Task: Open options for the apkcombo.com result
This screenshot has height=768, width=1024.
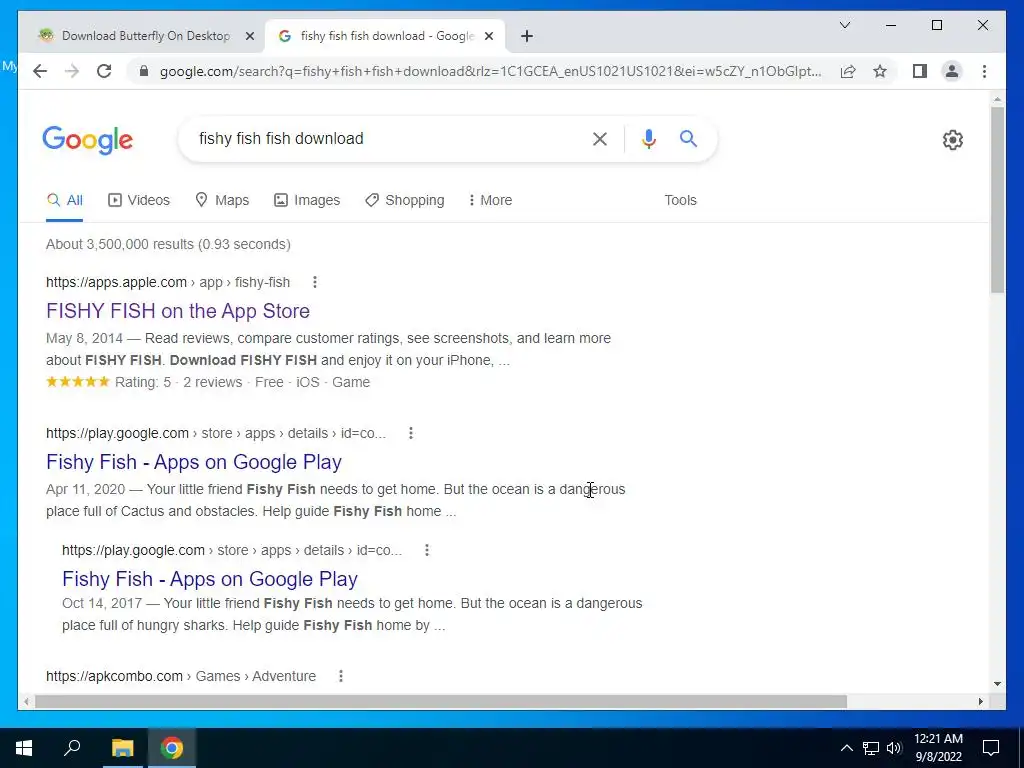Action: tap(341, 676)
